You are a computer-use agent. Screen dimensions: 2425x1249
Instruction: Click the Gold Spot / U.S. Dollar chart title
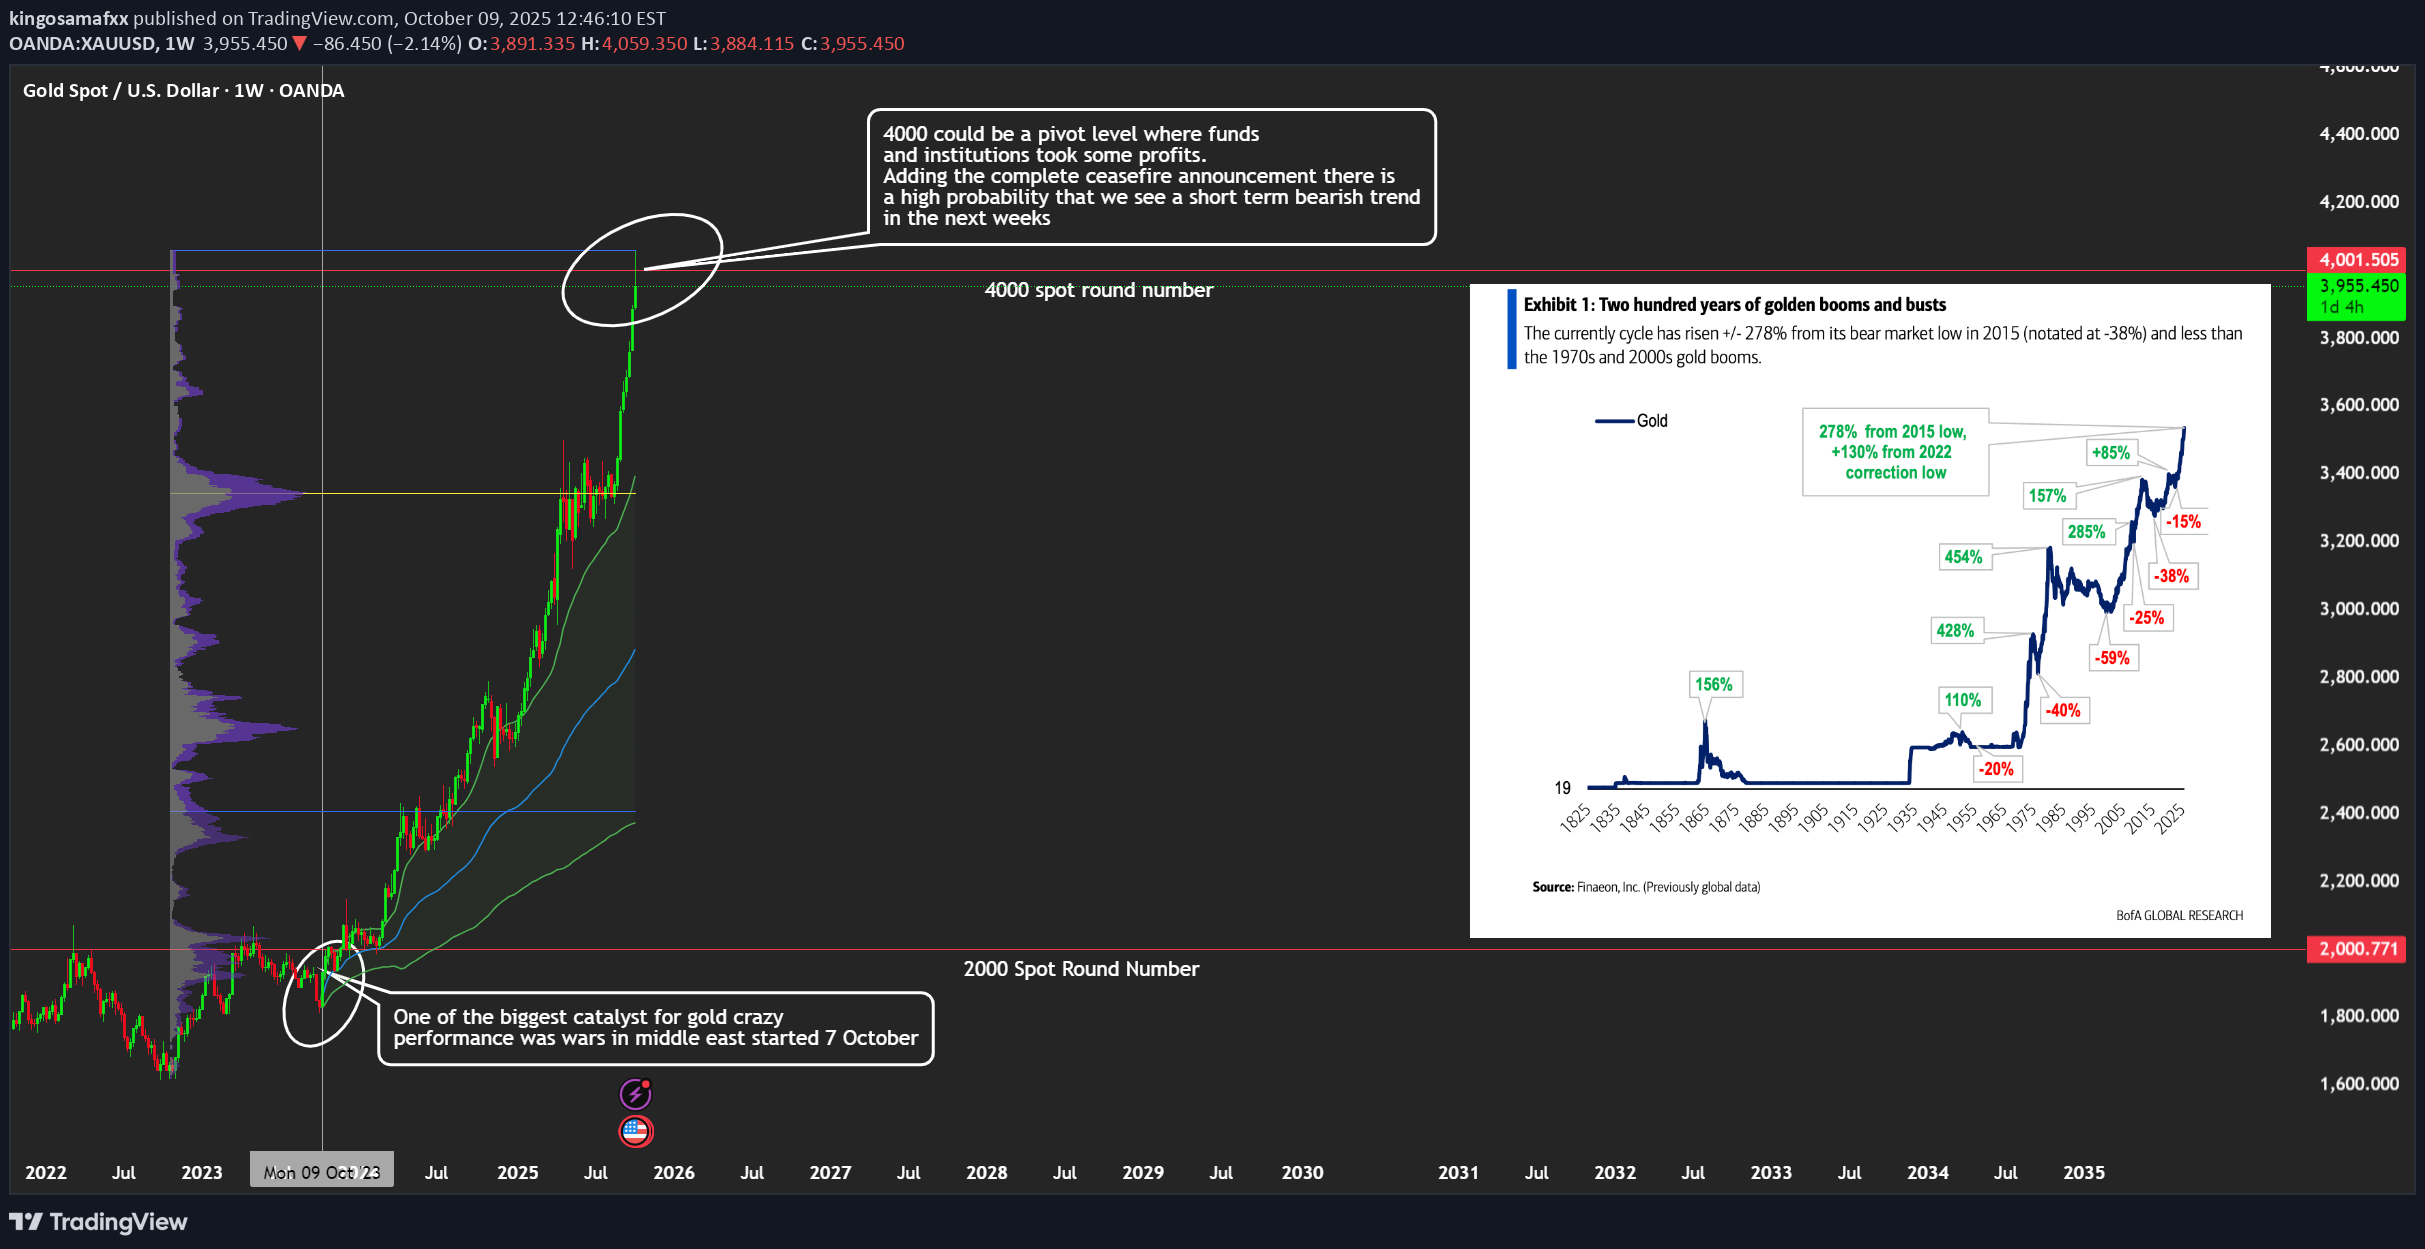pyautogui.click(x=183, y=90)
